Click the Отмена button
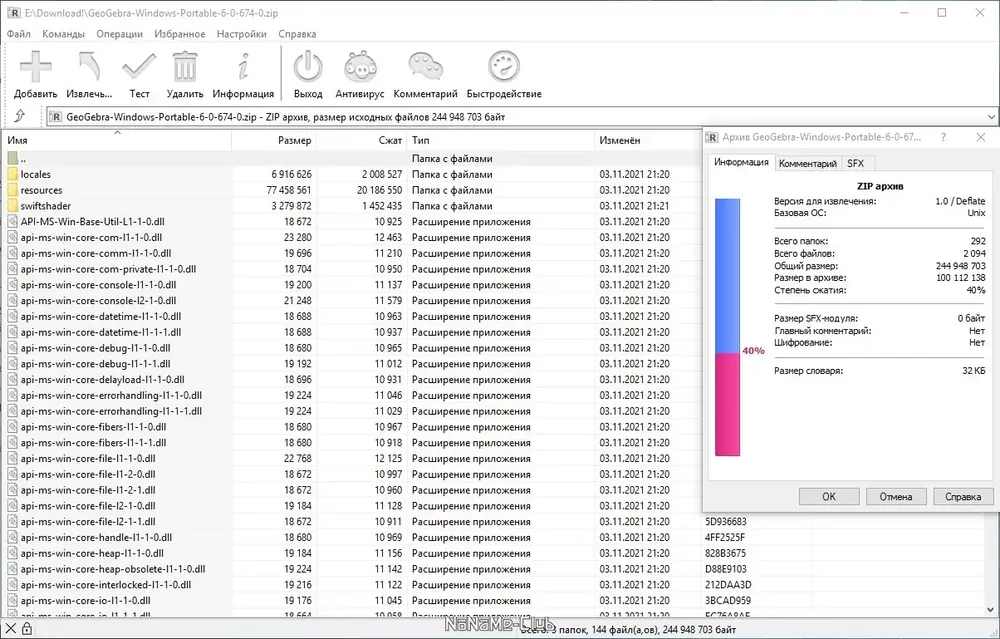Viewport: 1000px width, 639px height. (x=895, y=496)
